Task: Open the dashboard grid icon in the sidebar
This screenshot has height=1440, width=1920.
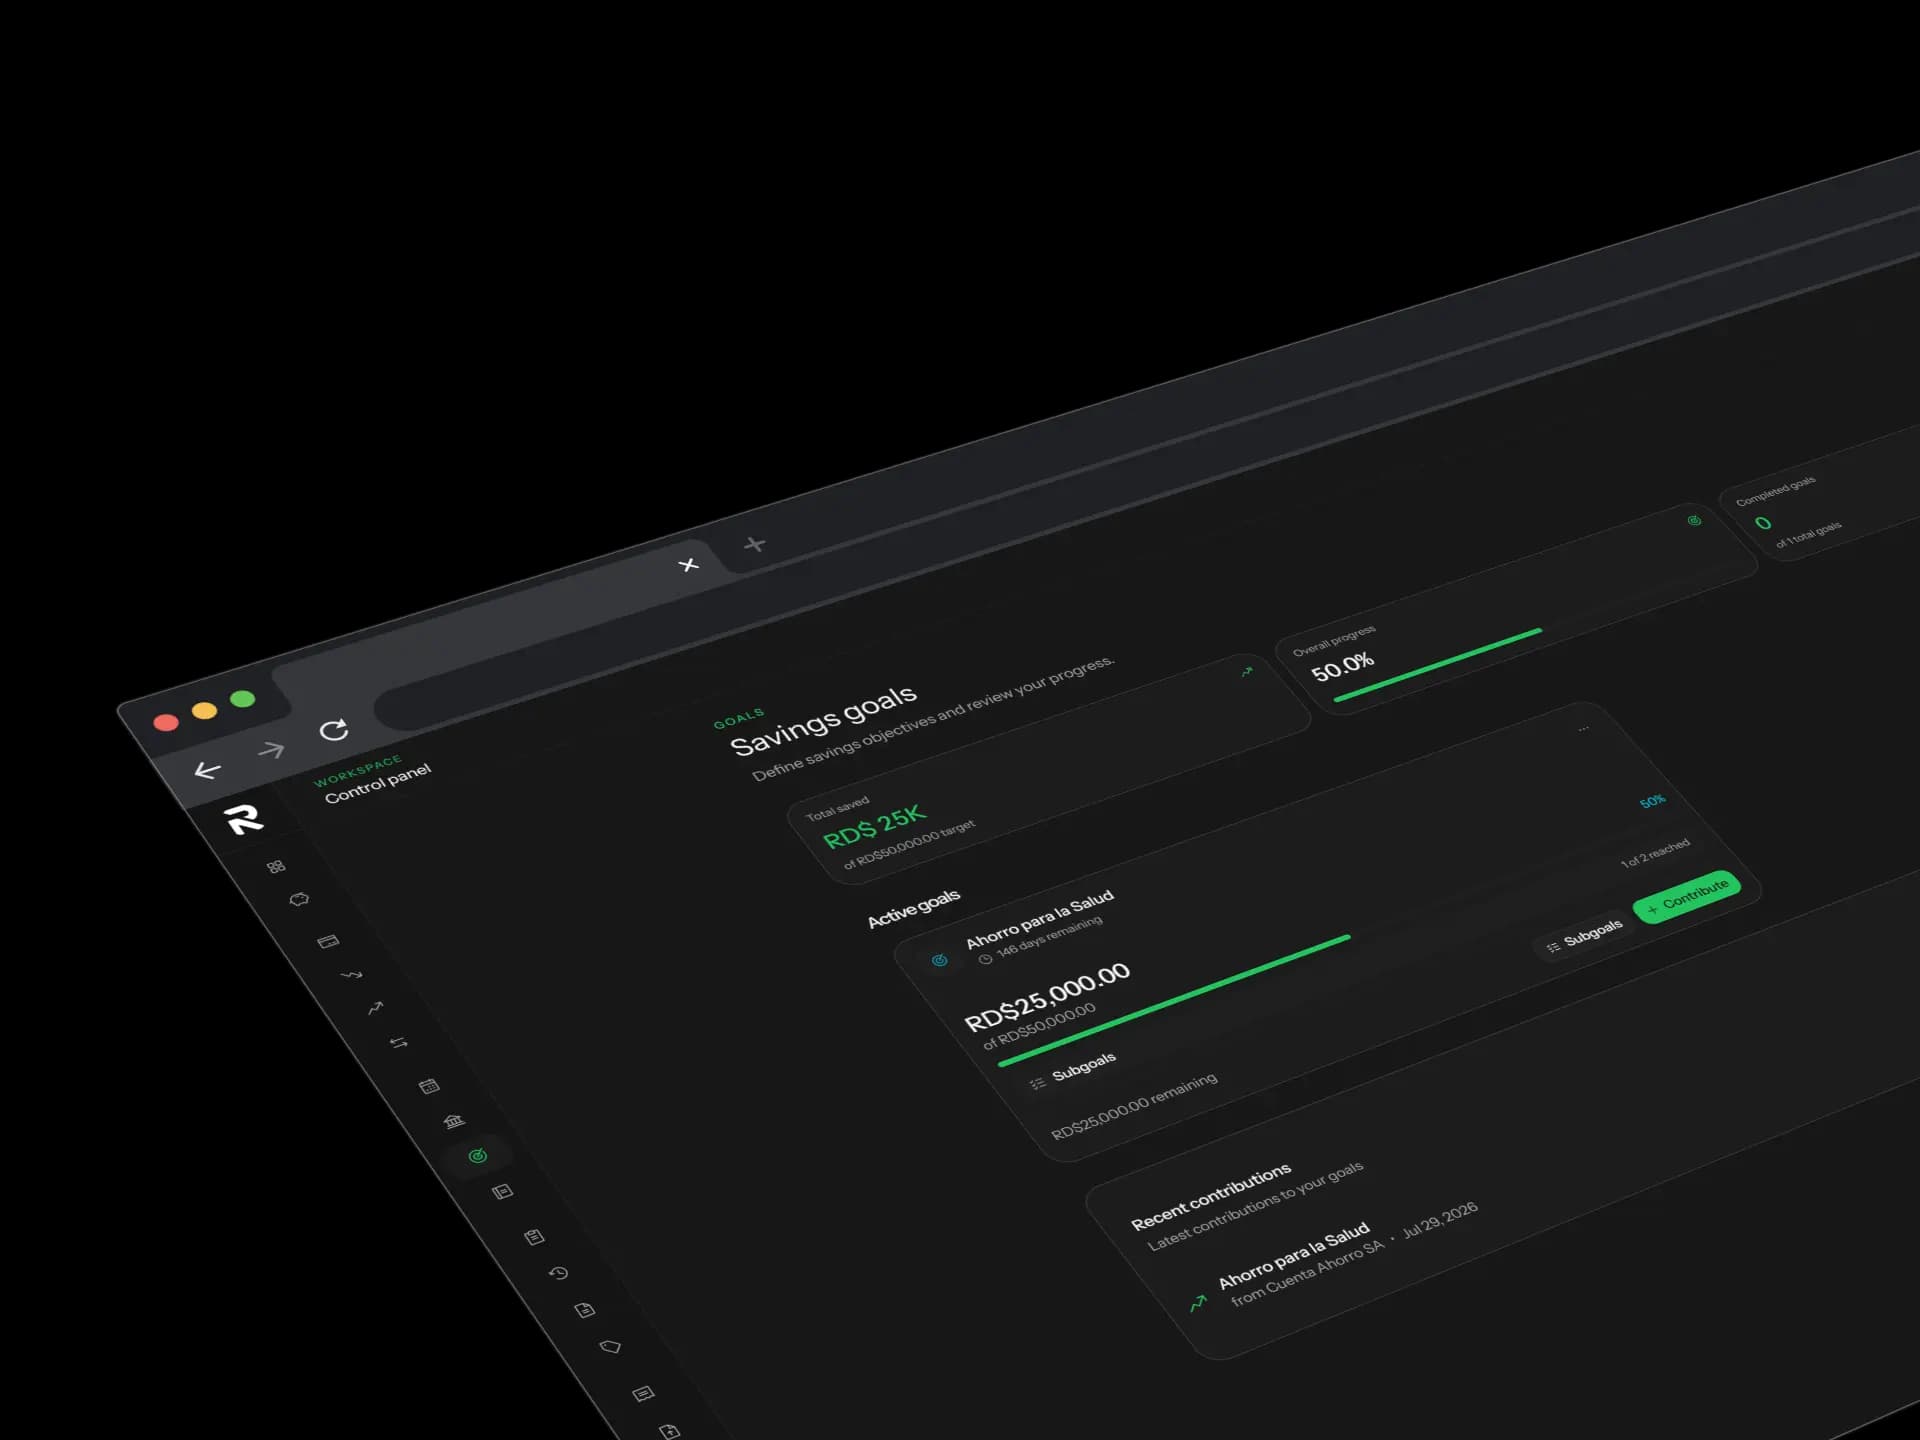Action: point(276,866)
